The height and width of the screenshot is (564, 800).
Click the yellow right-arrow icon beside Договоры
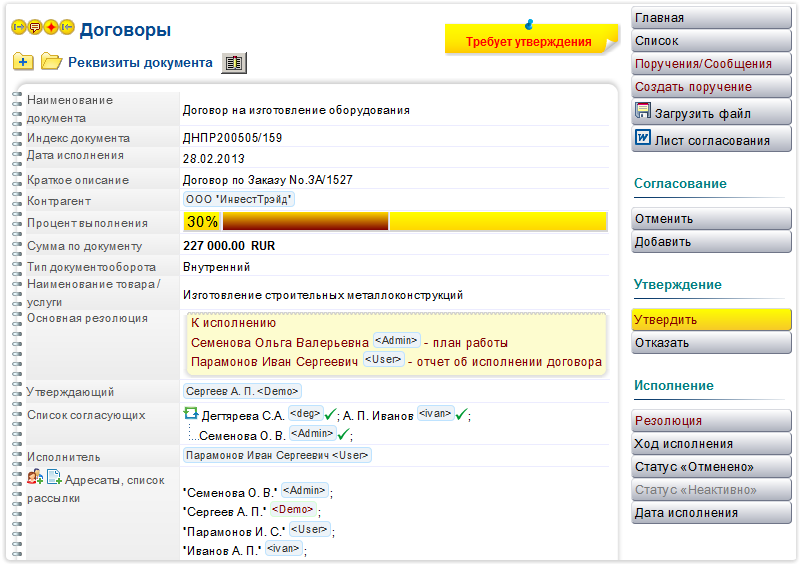19,27
